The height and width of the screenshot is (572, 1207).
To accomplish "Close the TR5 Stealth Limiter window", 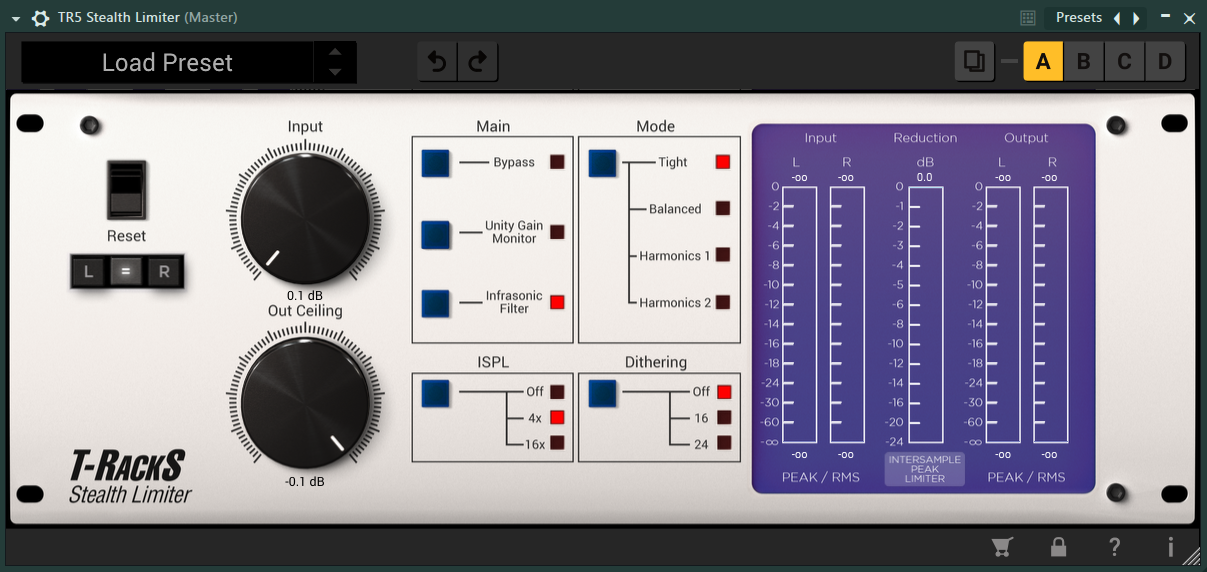I will 1189,18.
